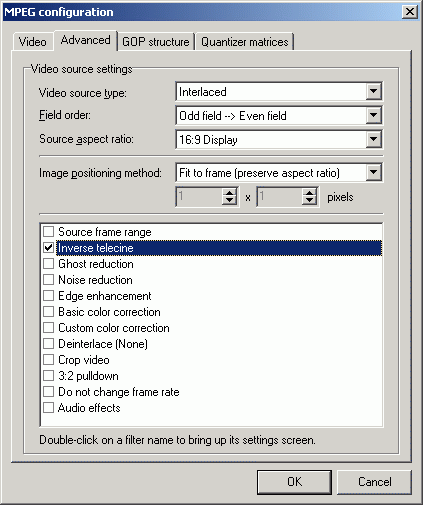
Task: Click the OK button
Action: (294, 482)
